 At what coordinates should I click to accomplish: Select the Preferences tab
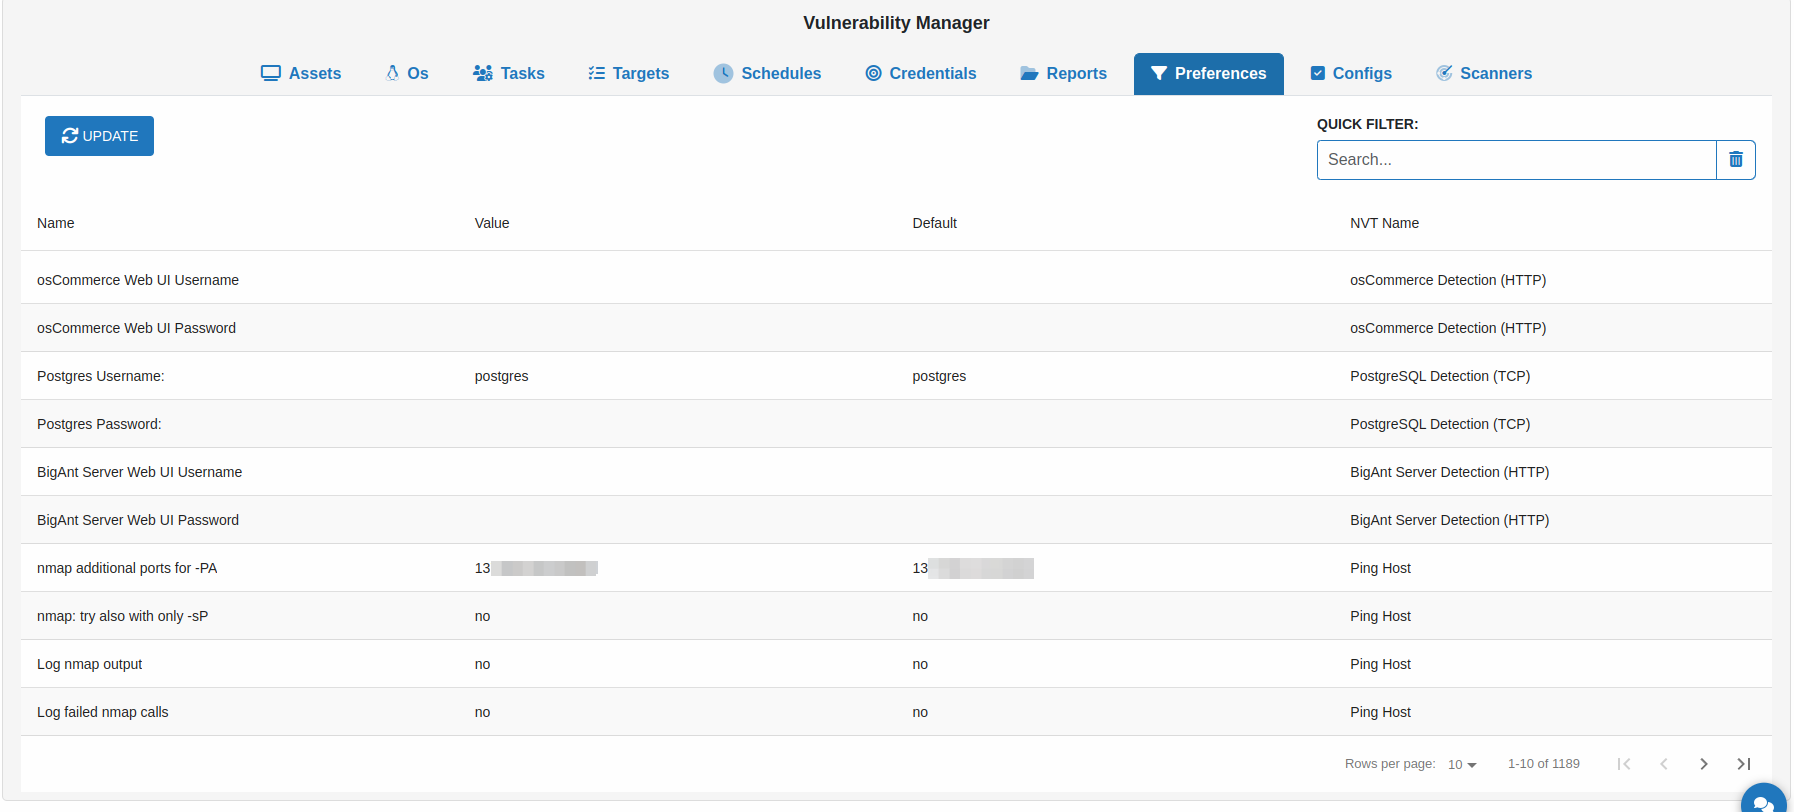(1208, 73)
